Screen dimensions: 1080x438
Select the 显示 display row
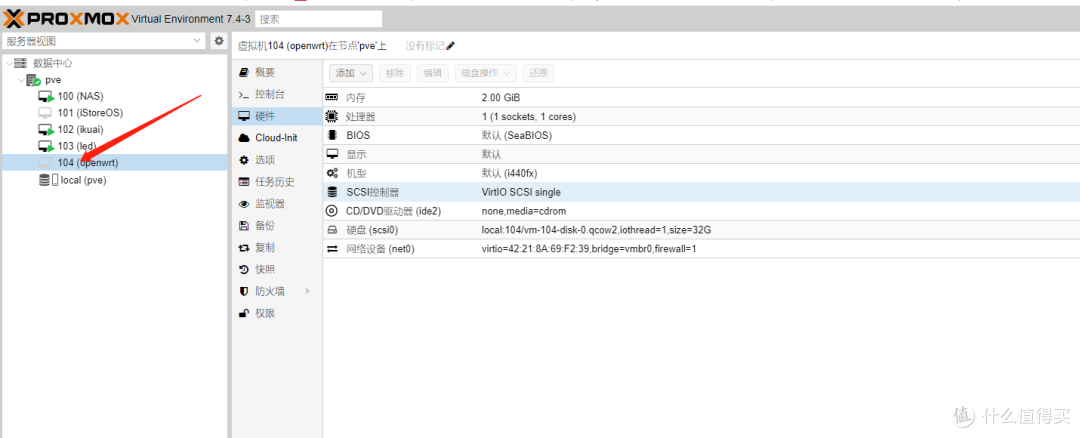pos(701,155)
